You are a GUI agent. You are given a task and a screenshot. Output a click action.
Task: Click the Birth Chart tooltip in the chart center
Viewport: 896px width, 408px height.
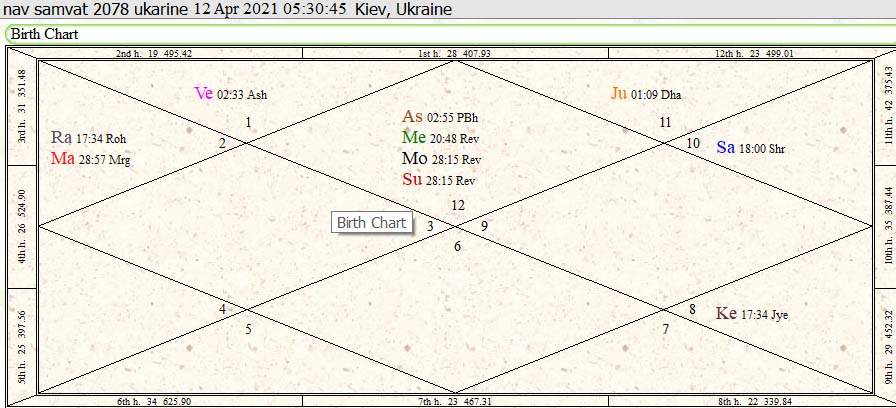tap(372, 222)
